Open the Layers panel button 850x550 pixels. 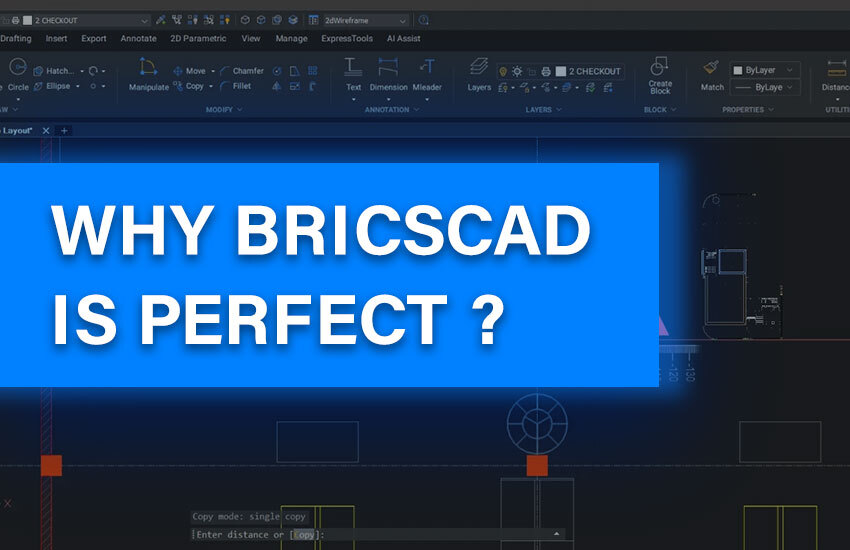click(479, 75)
